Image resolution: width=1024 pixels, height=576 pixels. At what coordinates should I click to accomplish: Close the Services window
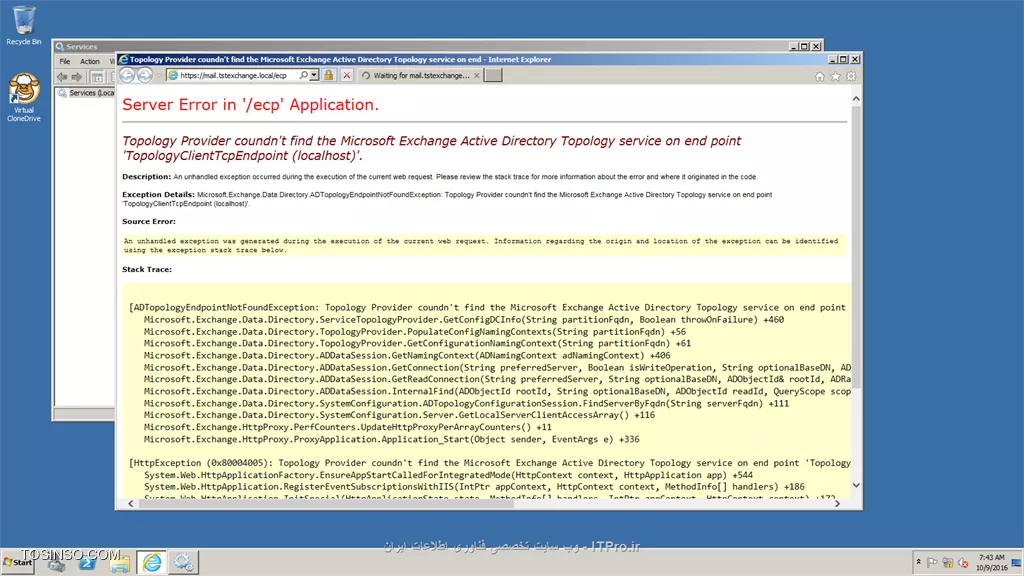coord(816,46)
